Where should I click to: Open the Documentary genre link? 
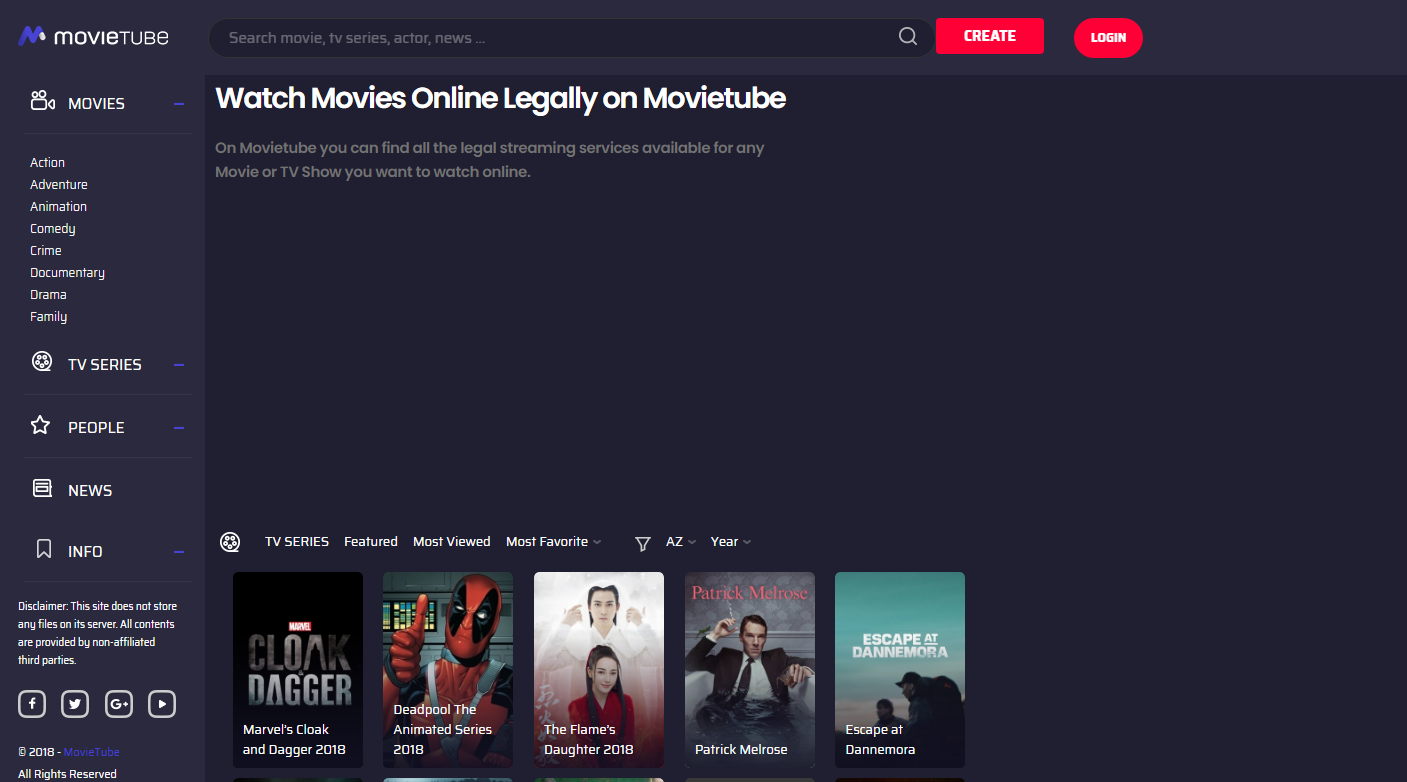67,272
